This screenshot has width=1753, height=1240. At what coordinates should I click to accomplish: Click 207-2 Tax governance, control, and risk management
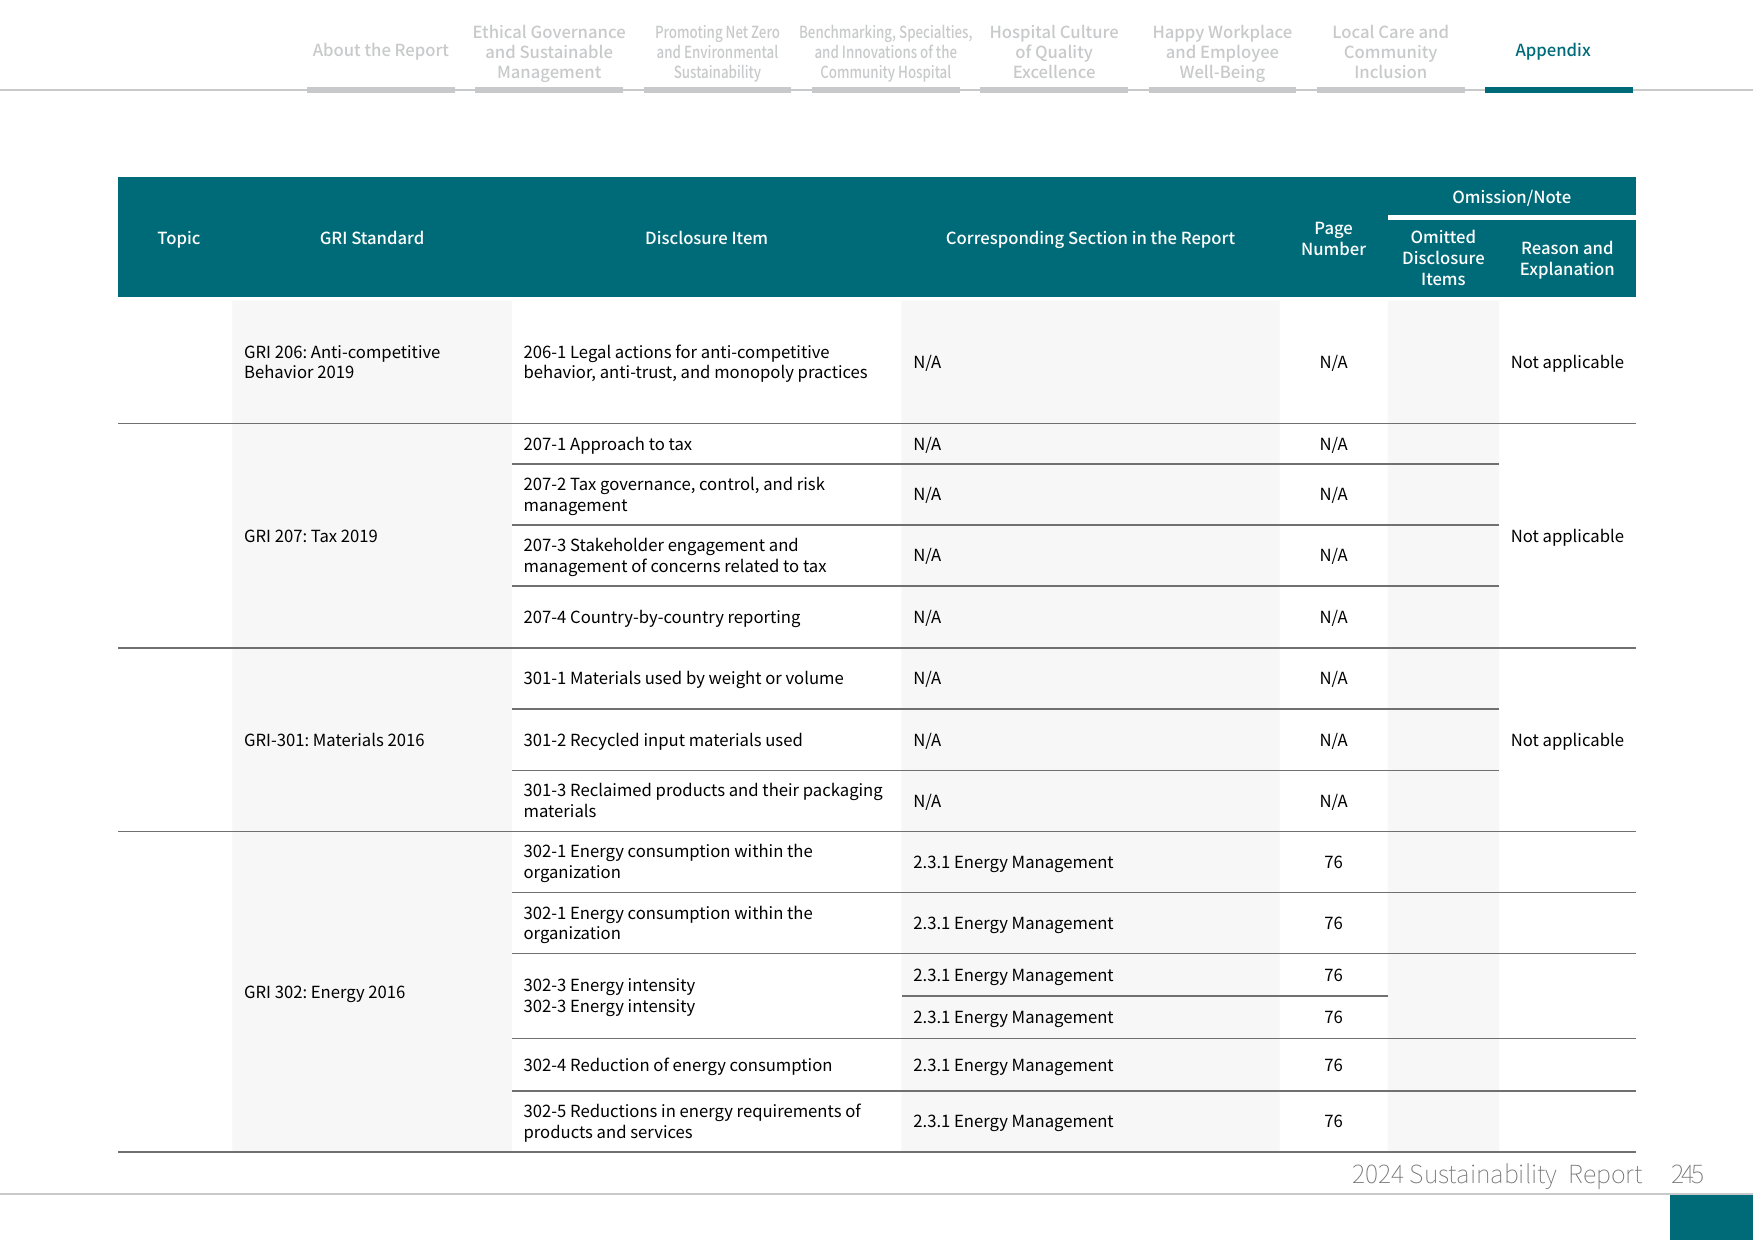click(x=674, y=494)
